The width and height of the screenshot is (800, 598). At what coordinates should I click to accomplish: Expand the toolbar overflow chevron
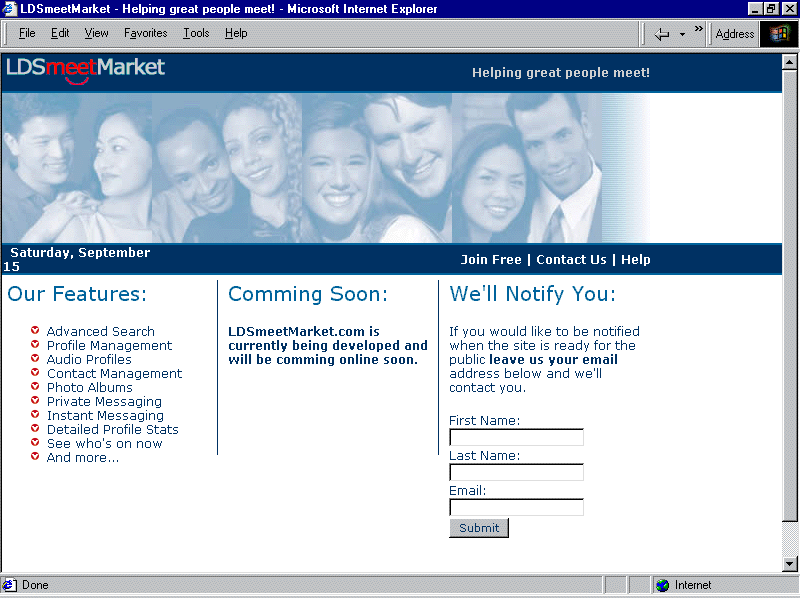(x=698, y=29)
